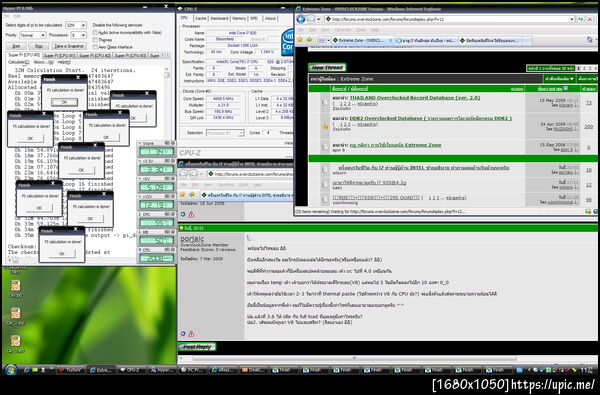Open DDR2 Overclocked Database thread link
This screenshot has width=600, height=395.
click(431, 118)
